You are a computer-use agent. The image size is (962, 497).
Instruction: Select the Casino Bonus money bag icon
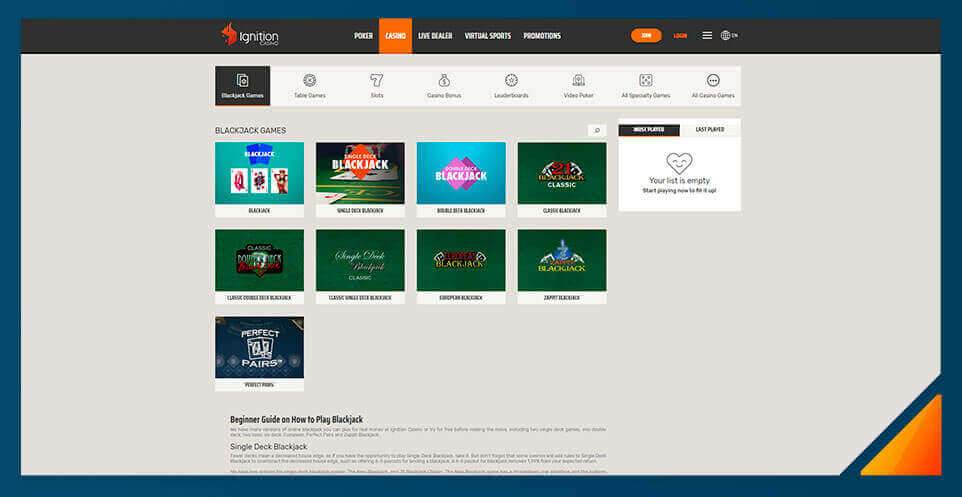(x=444, y=80)
